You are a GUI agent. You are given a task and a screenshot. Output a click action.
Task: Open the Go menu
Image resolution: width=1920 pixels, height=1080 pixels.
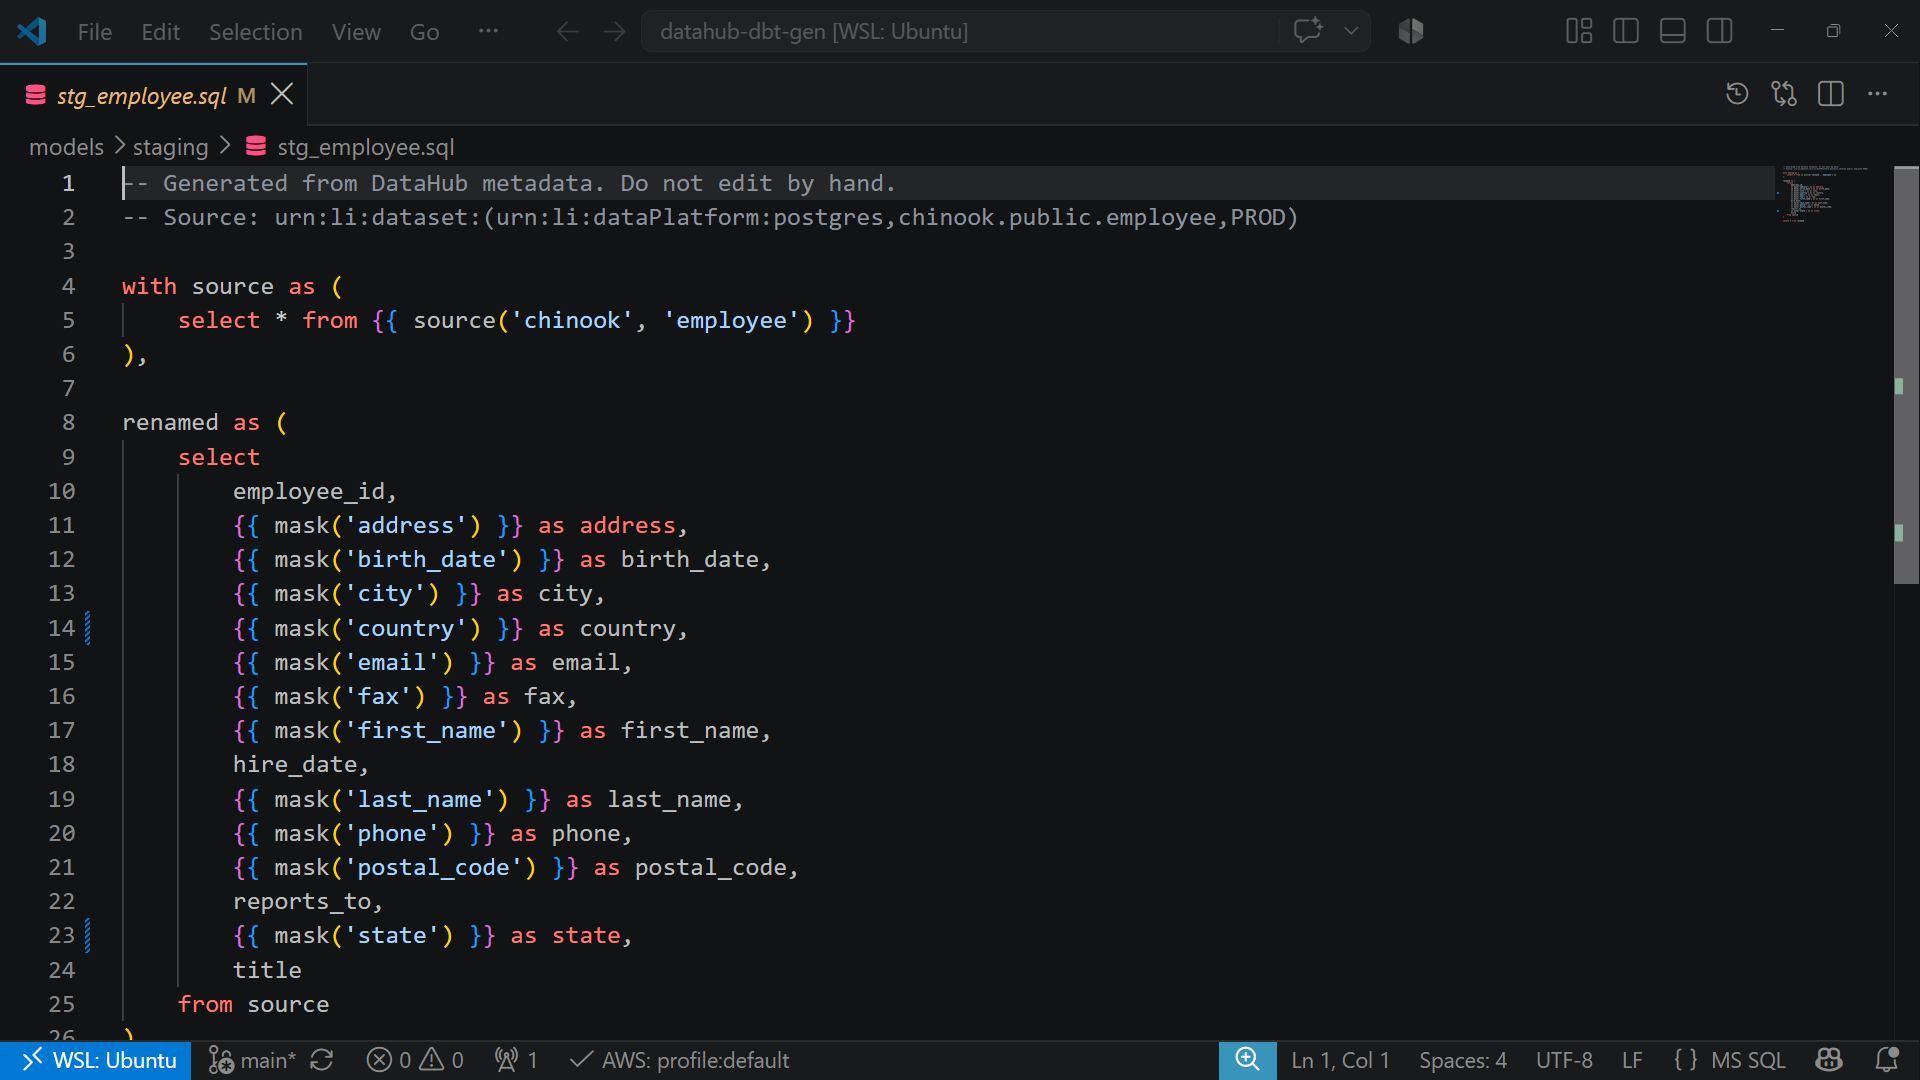coord(424,31)
